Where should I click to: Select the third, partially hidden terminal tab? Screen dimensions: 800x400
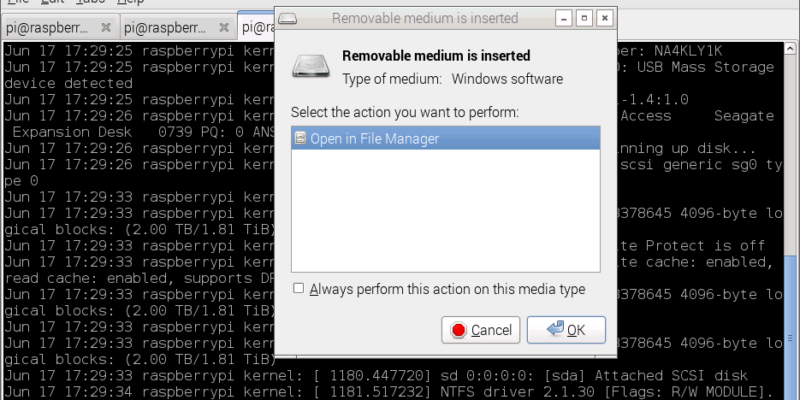[x=257, y=27]
